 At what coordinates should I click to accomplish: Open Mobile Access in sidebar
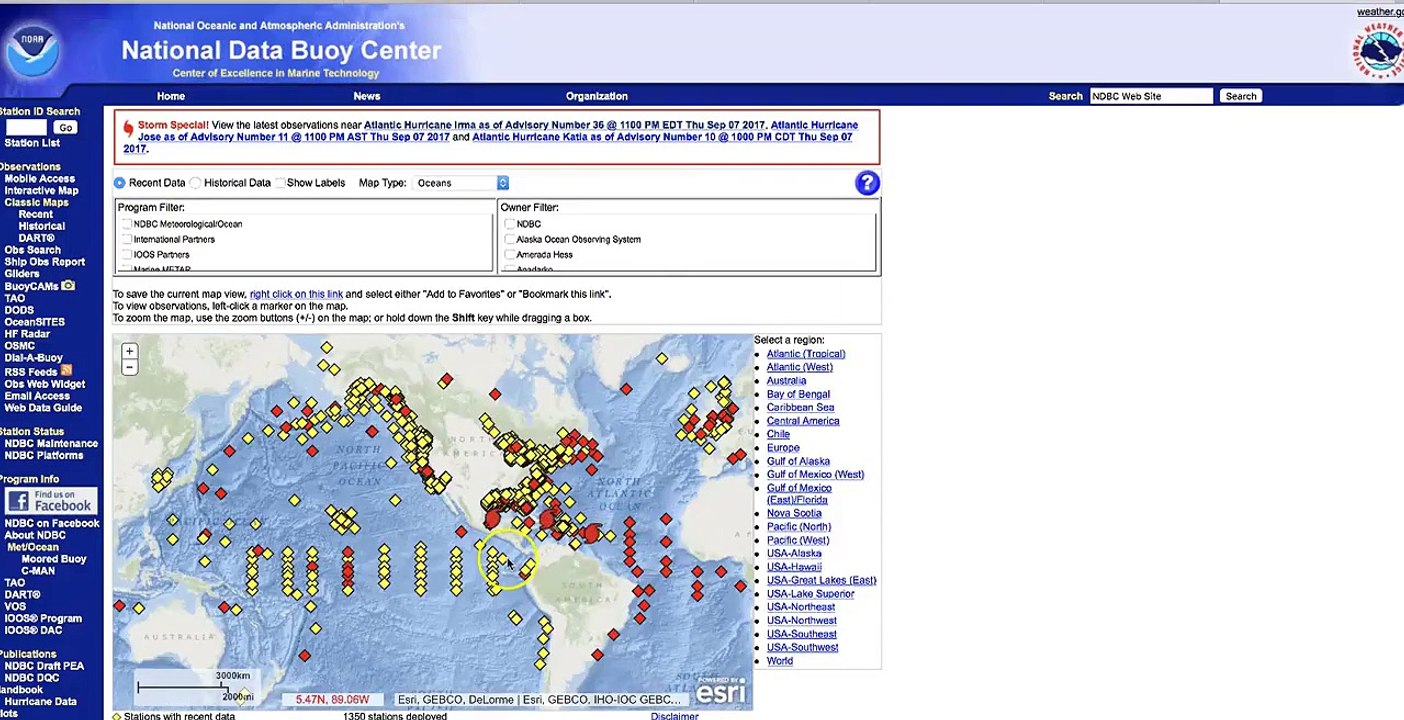(x=40, y=179)
